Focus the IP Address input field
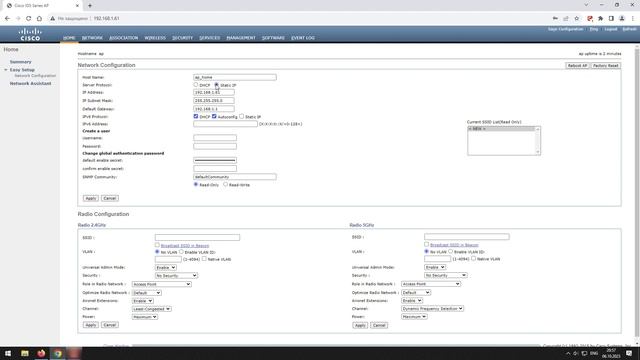 (214, 93)
